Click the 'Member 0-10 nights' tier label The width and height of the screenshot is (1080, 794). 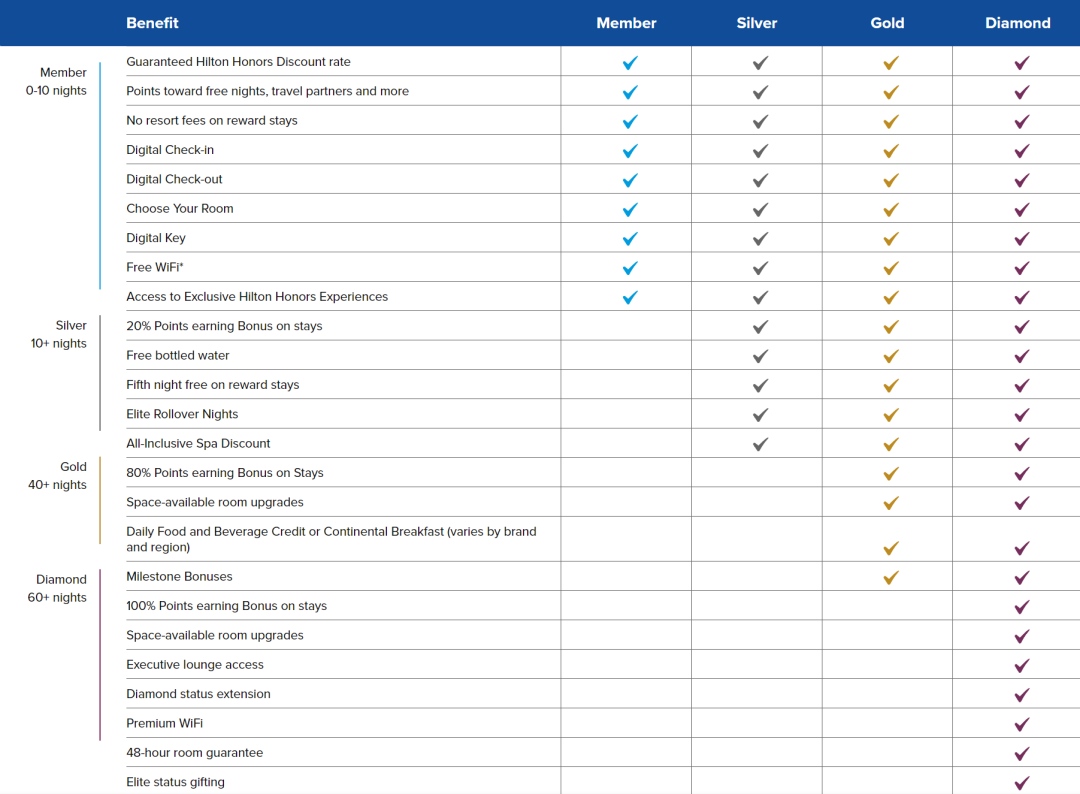click(x=56, y=81)
